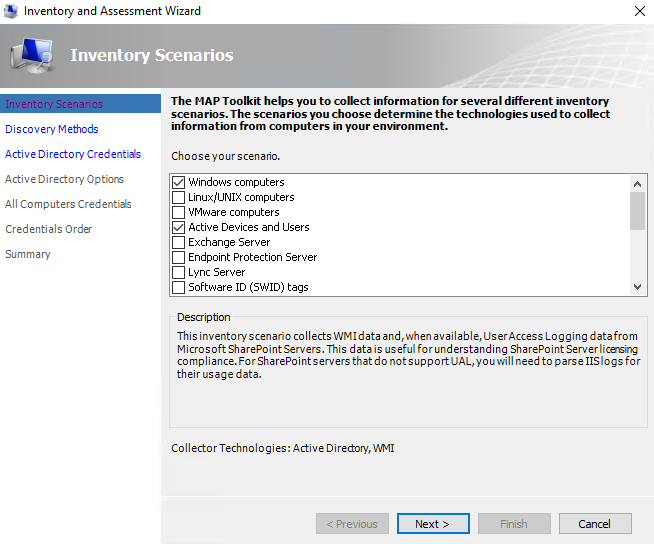This screenshot has height=544, width=654.
Task: Close the Inventory and Assessment Wizard
Action: tap(639, 11)
